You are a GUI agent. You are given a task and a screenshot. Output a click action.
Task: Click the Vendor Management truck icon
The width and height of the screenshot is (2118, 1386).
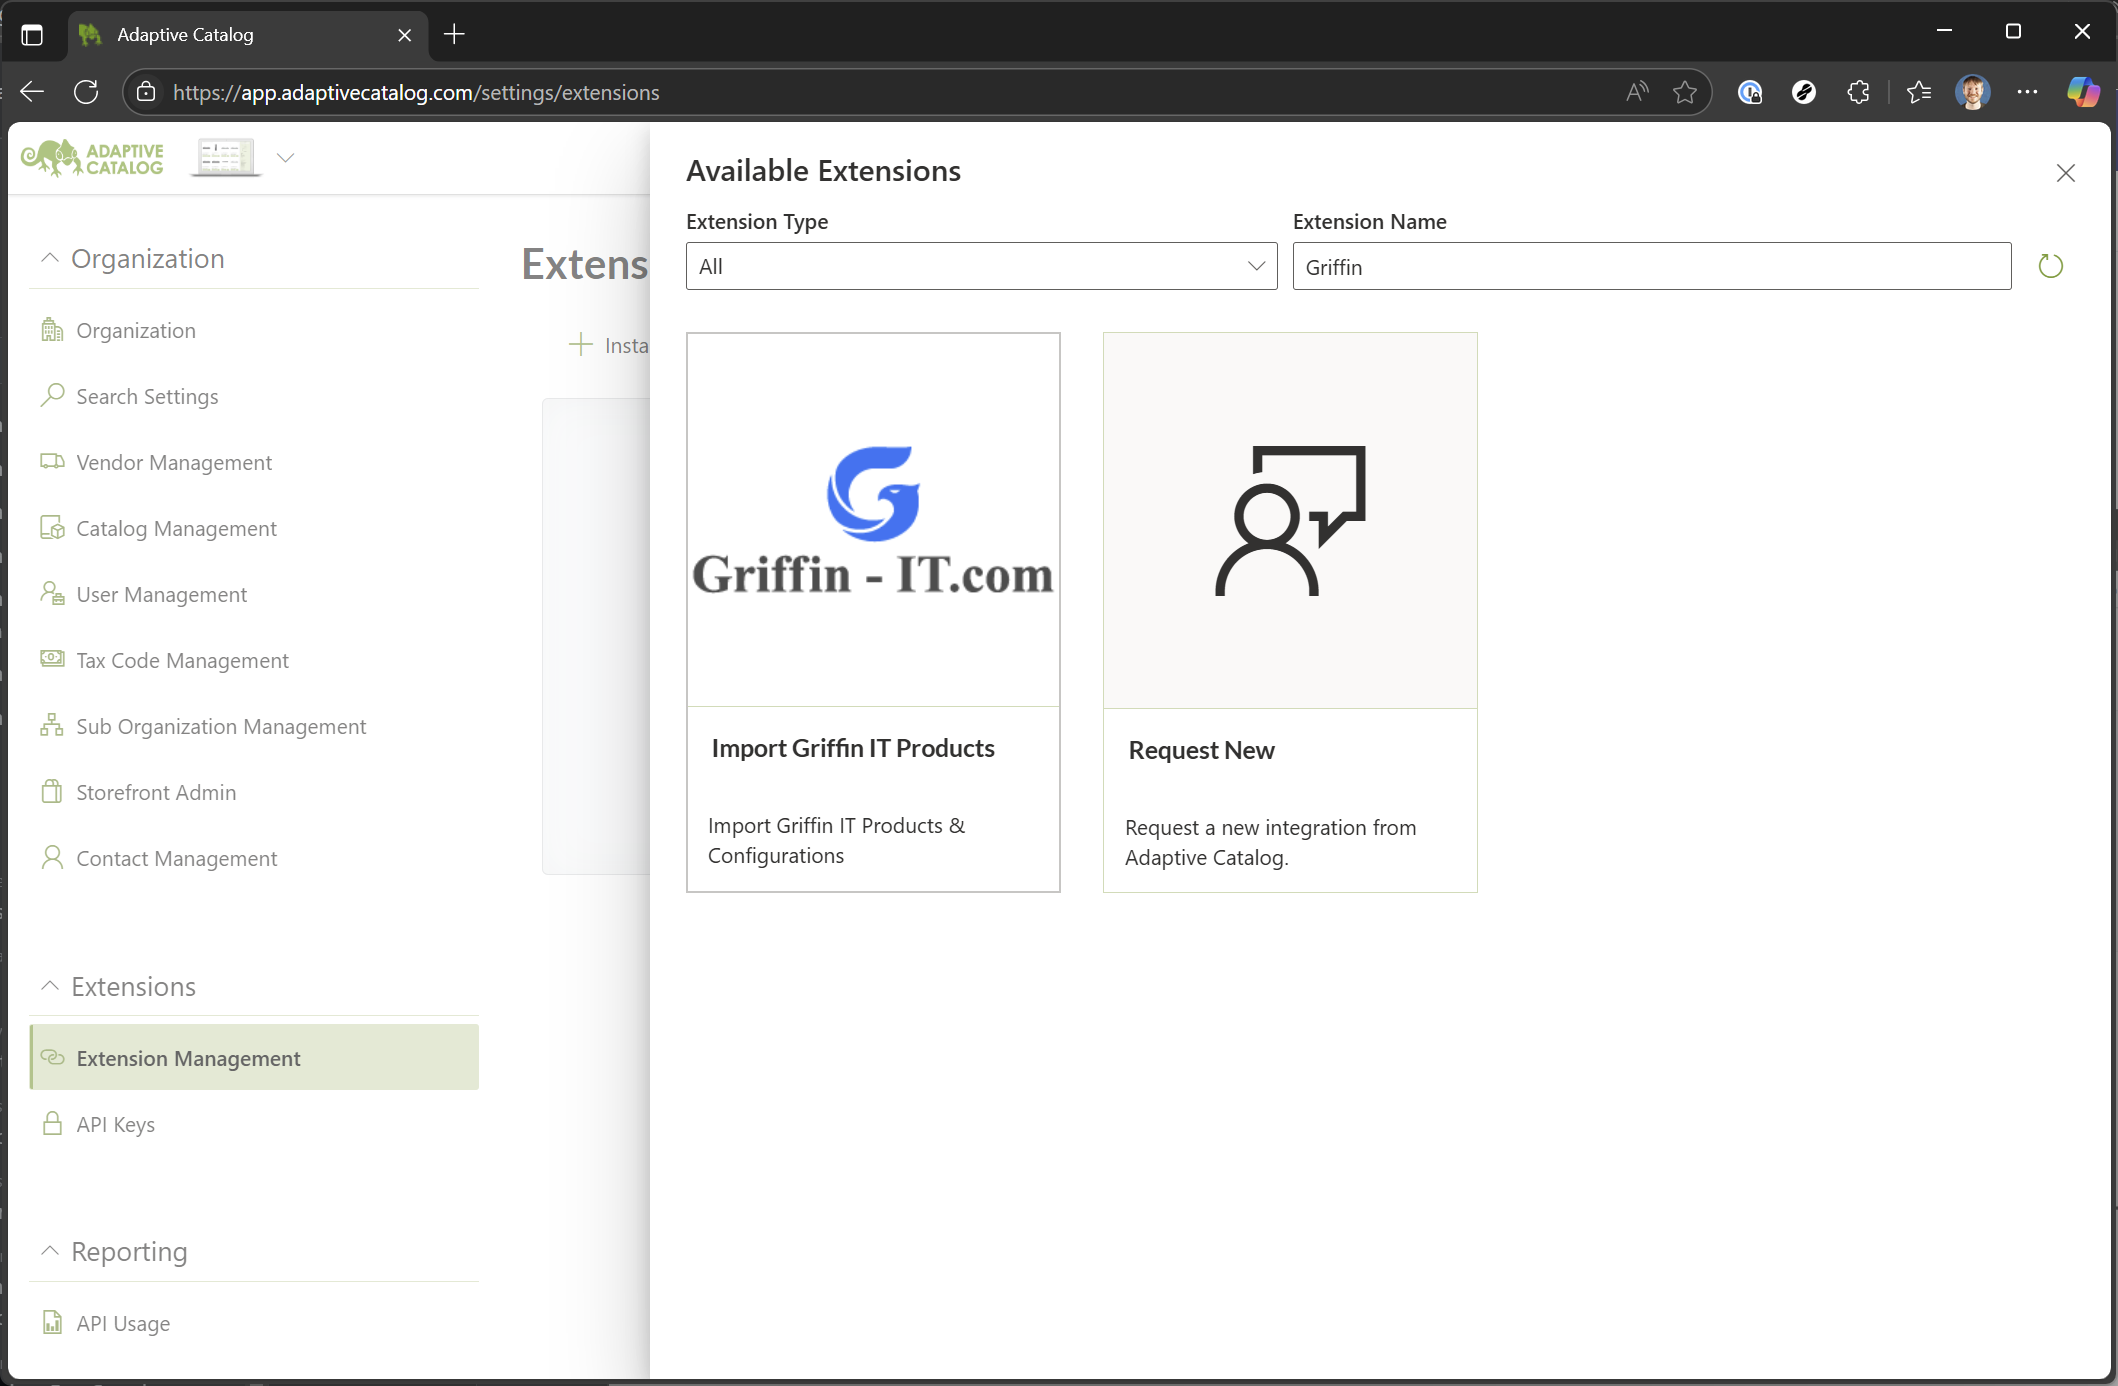(52, 462)
